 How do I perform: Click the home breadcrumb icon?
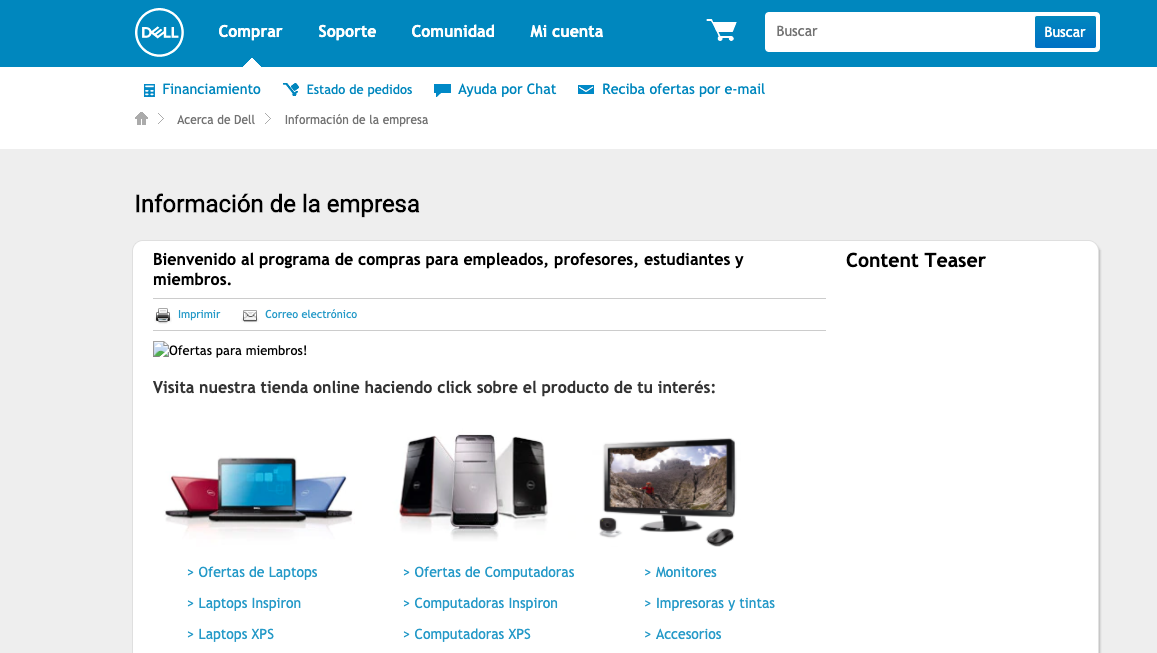141,119
